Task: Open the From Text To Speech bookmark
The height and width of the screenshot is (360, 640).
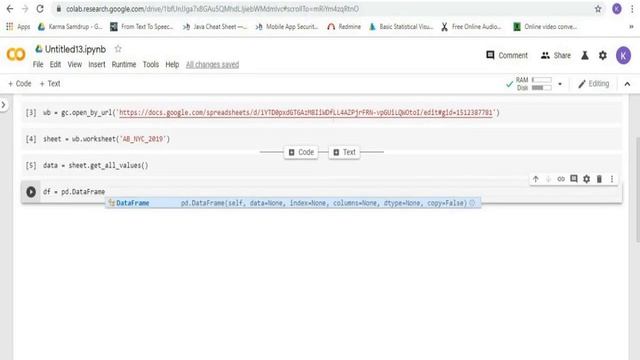Action: tap(142, 27)
